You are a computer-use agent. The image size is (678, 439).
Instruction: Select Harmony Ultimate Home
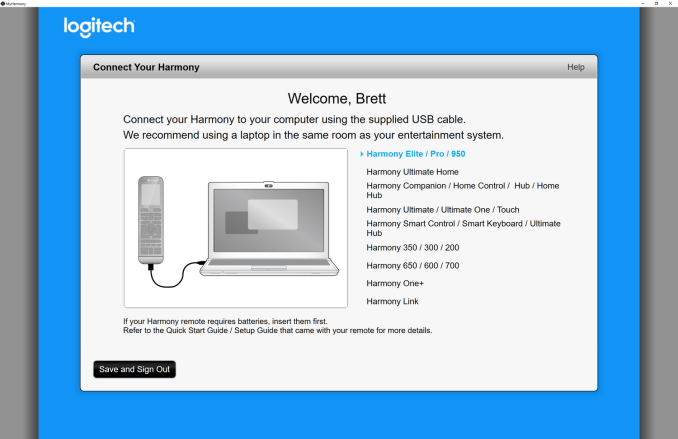click(412, 172)
